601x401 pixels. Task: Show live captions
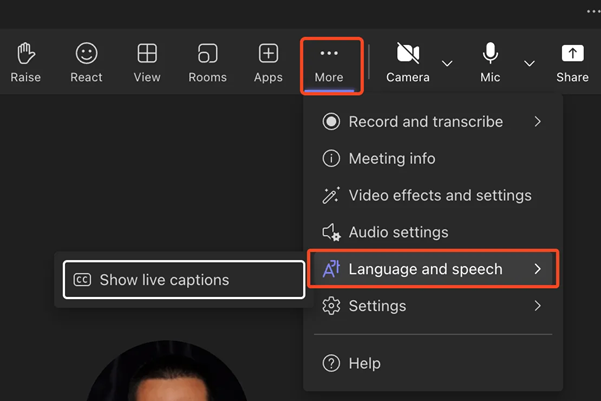coord(184,279)
